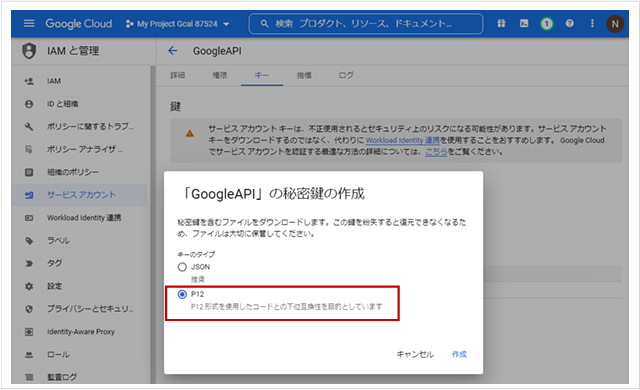Click the warning triangle icon

pos(190,133)
